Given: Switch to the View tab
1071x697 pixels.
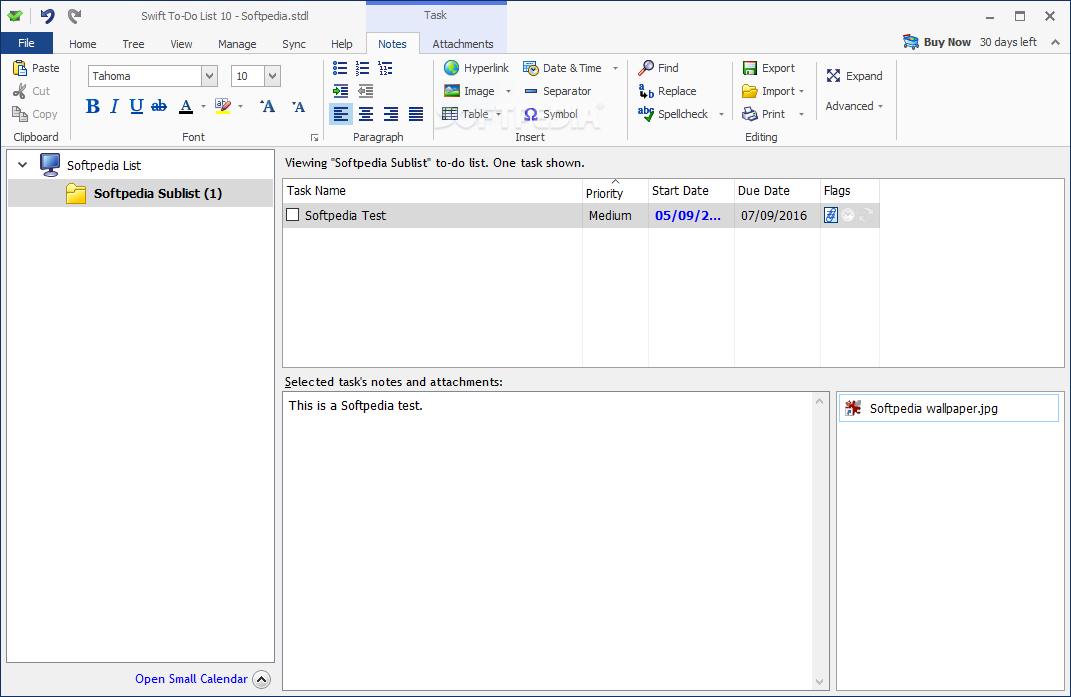Looking at the screenshot, I should [x=181, y=44].
